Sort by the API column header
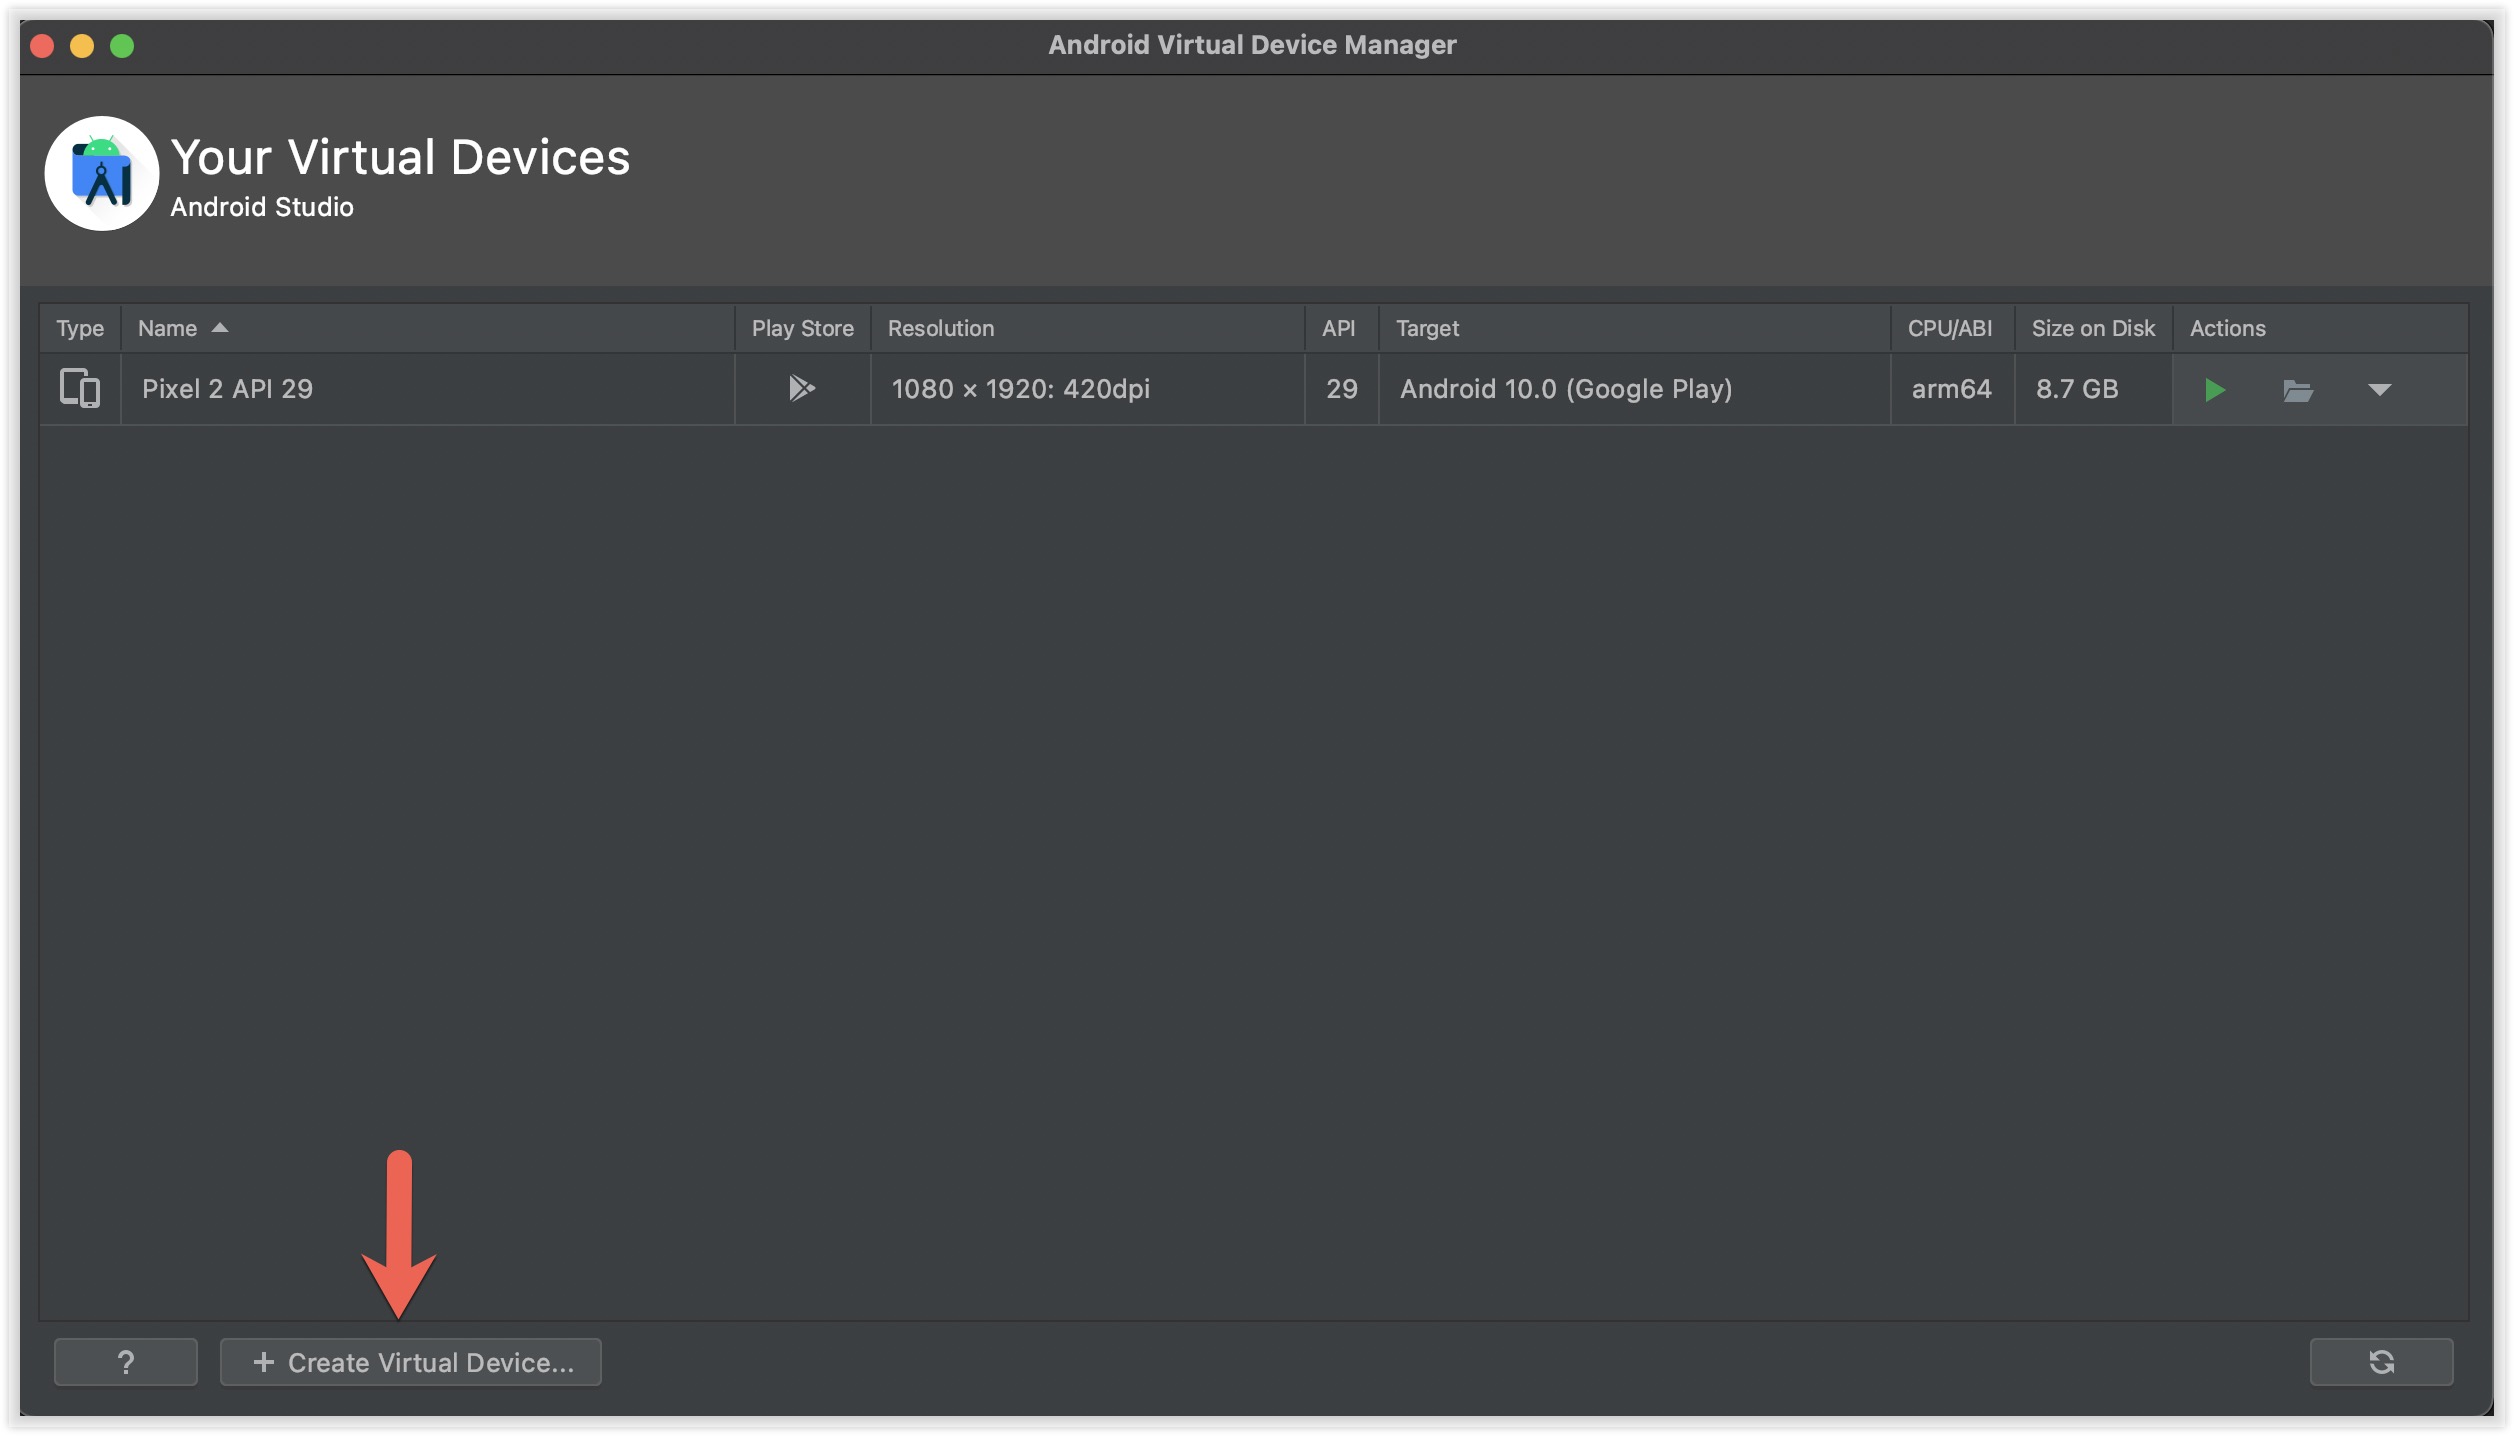Screen dimensions: 2514x1436 [1338, 328]
